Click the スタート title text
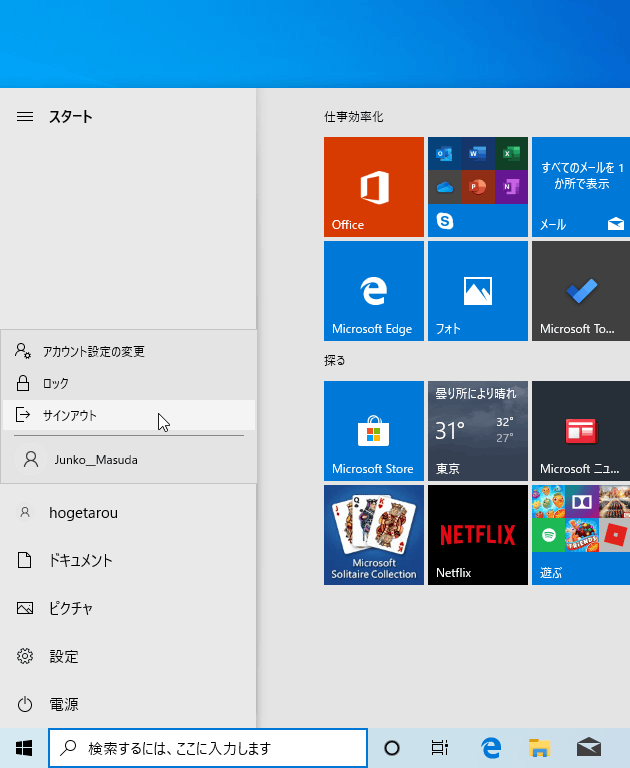The height and width of the screenshot is (768, 630). pyautogui.click(x=71, y=117)
